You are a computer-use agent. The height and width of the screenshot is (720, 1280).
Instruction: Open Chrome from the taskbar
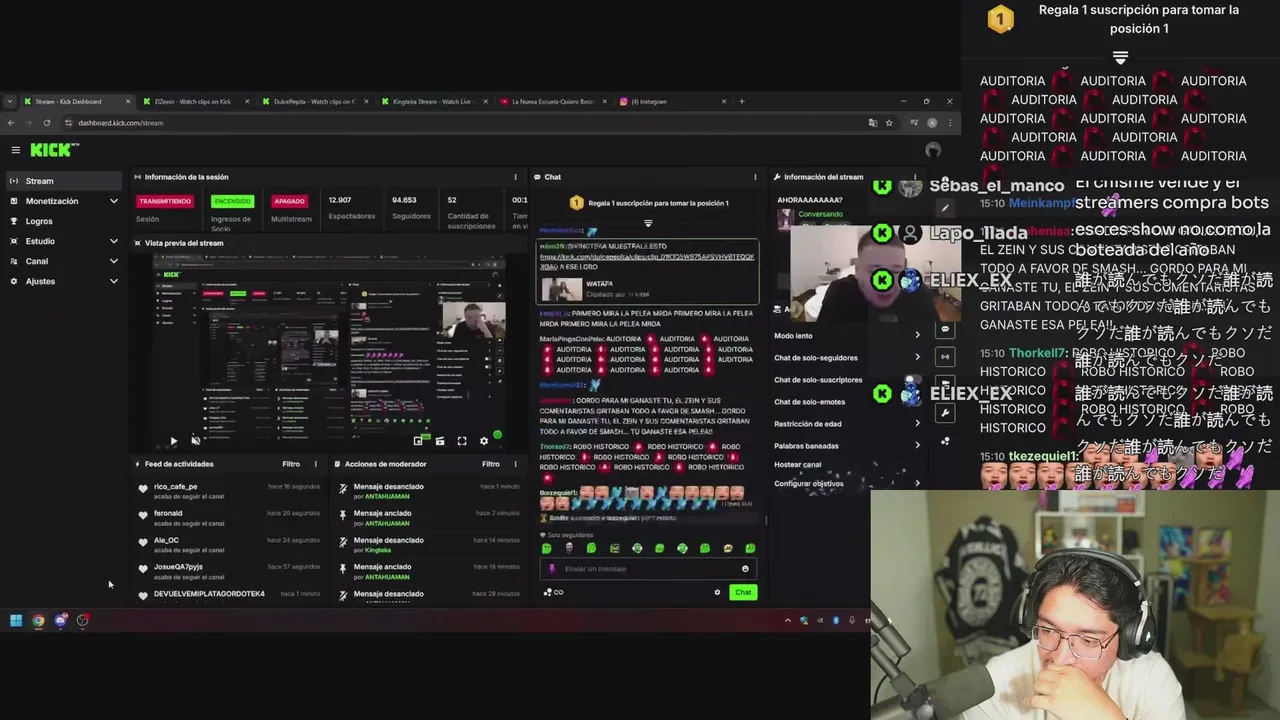point(38,621)
